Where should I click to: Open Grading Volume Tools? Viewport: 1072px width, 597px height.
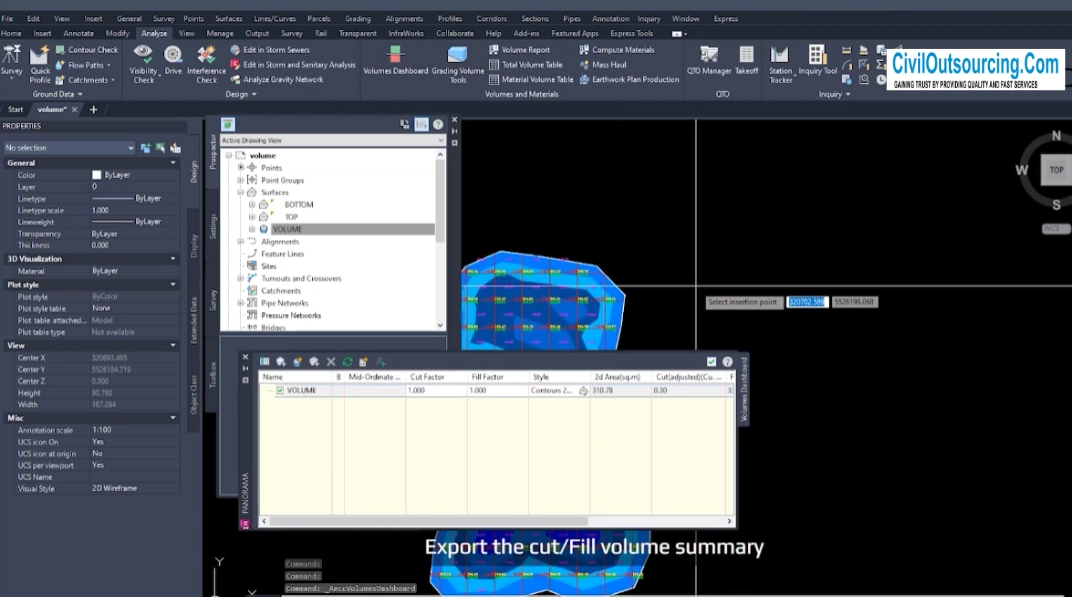[x=457, y=64]
